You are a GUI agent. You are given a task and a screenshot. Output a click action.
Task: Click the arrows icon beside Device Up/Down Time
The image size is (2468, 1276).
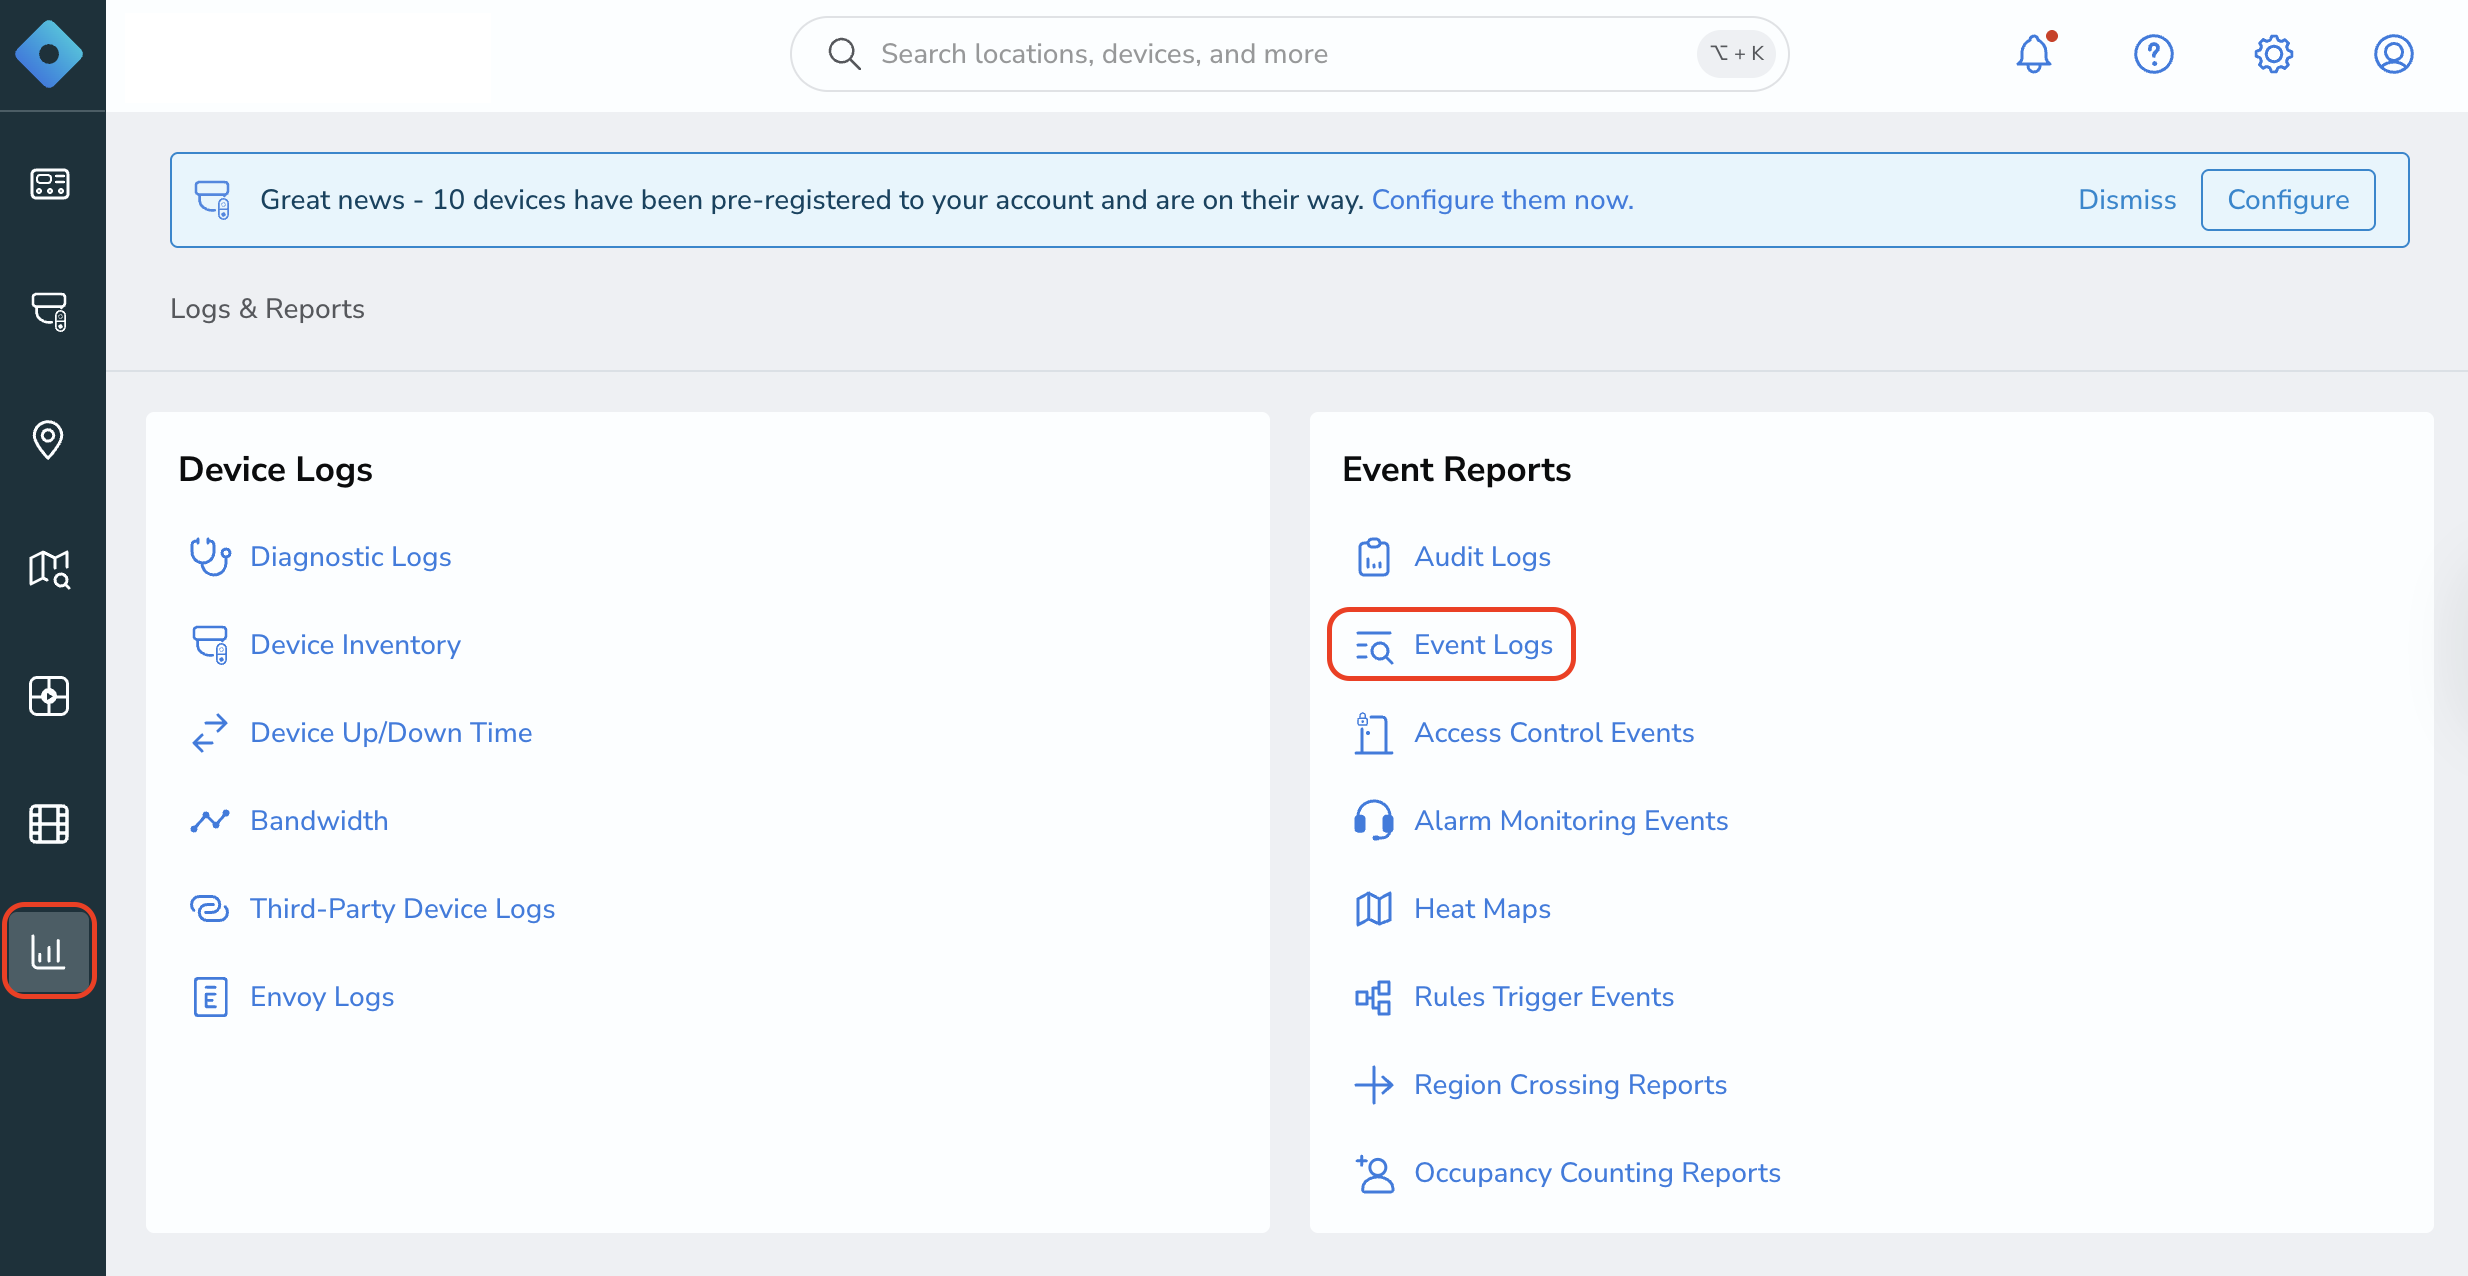[210, 733]
